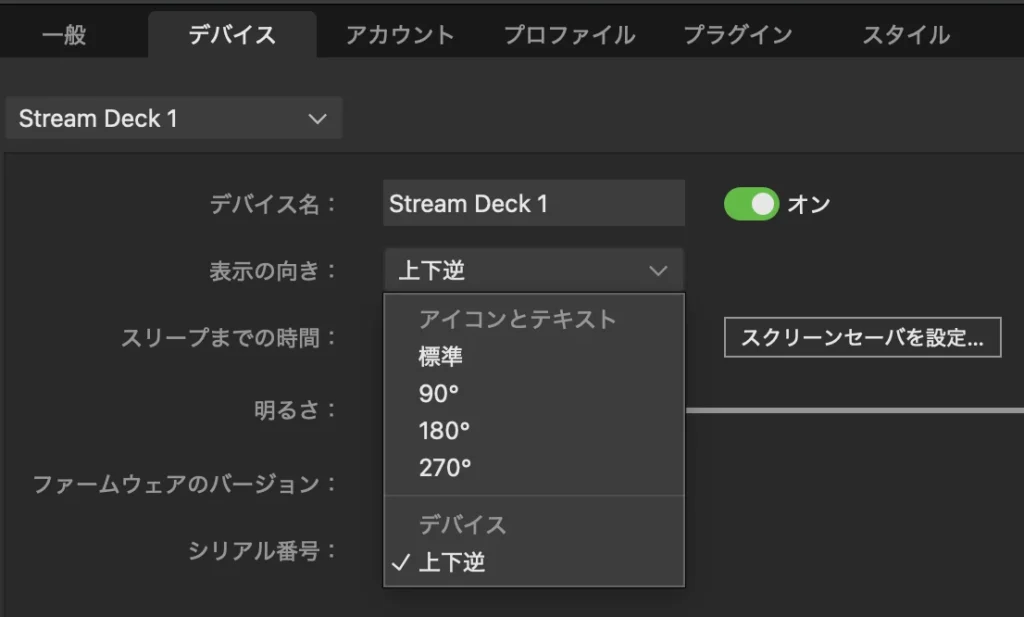Toggle the green オン switch off
1024x617 pixels.
[751, 204]
